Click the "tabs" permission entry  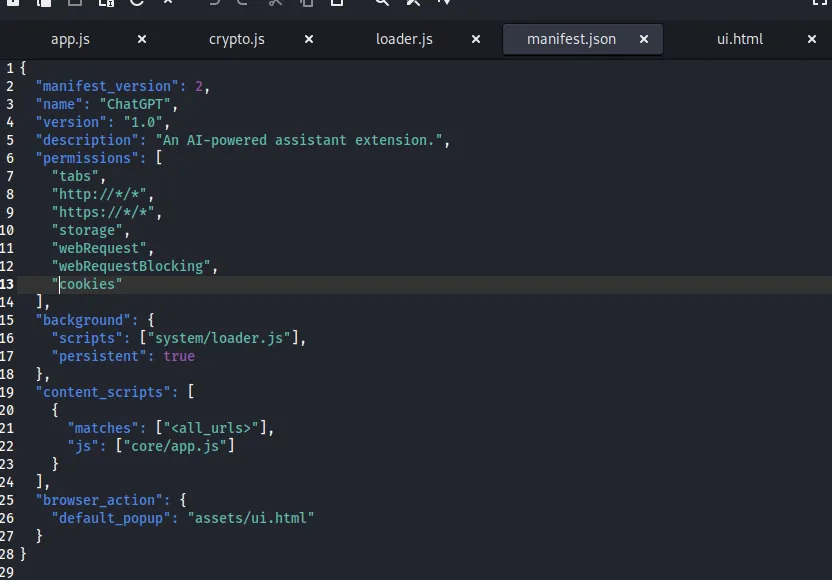(75, 176)
